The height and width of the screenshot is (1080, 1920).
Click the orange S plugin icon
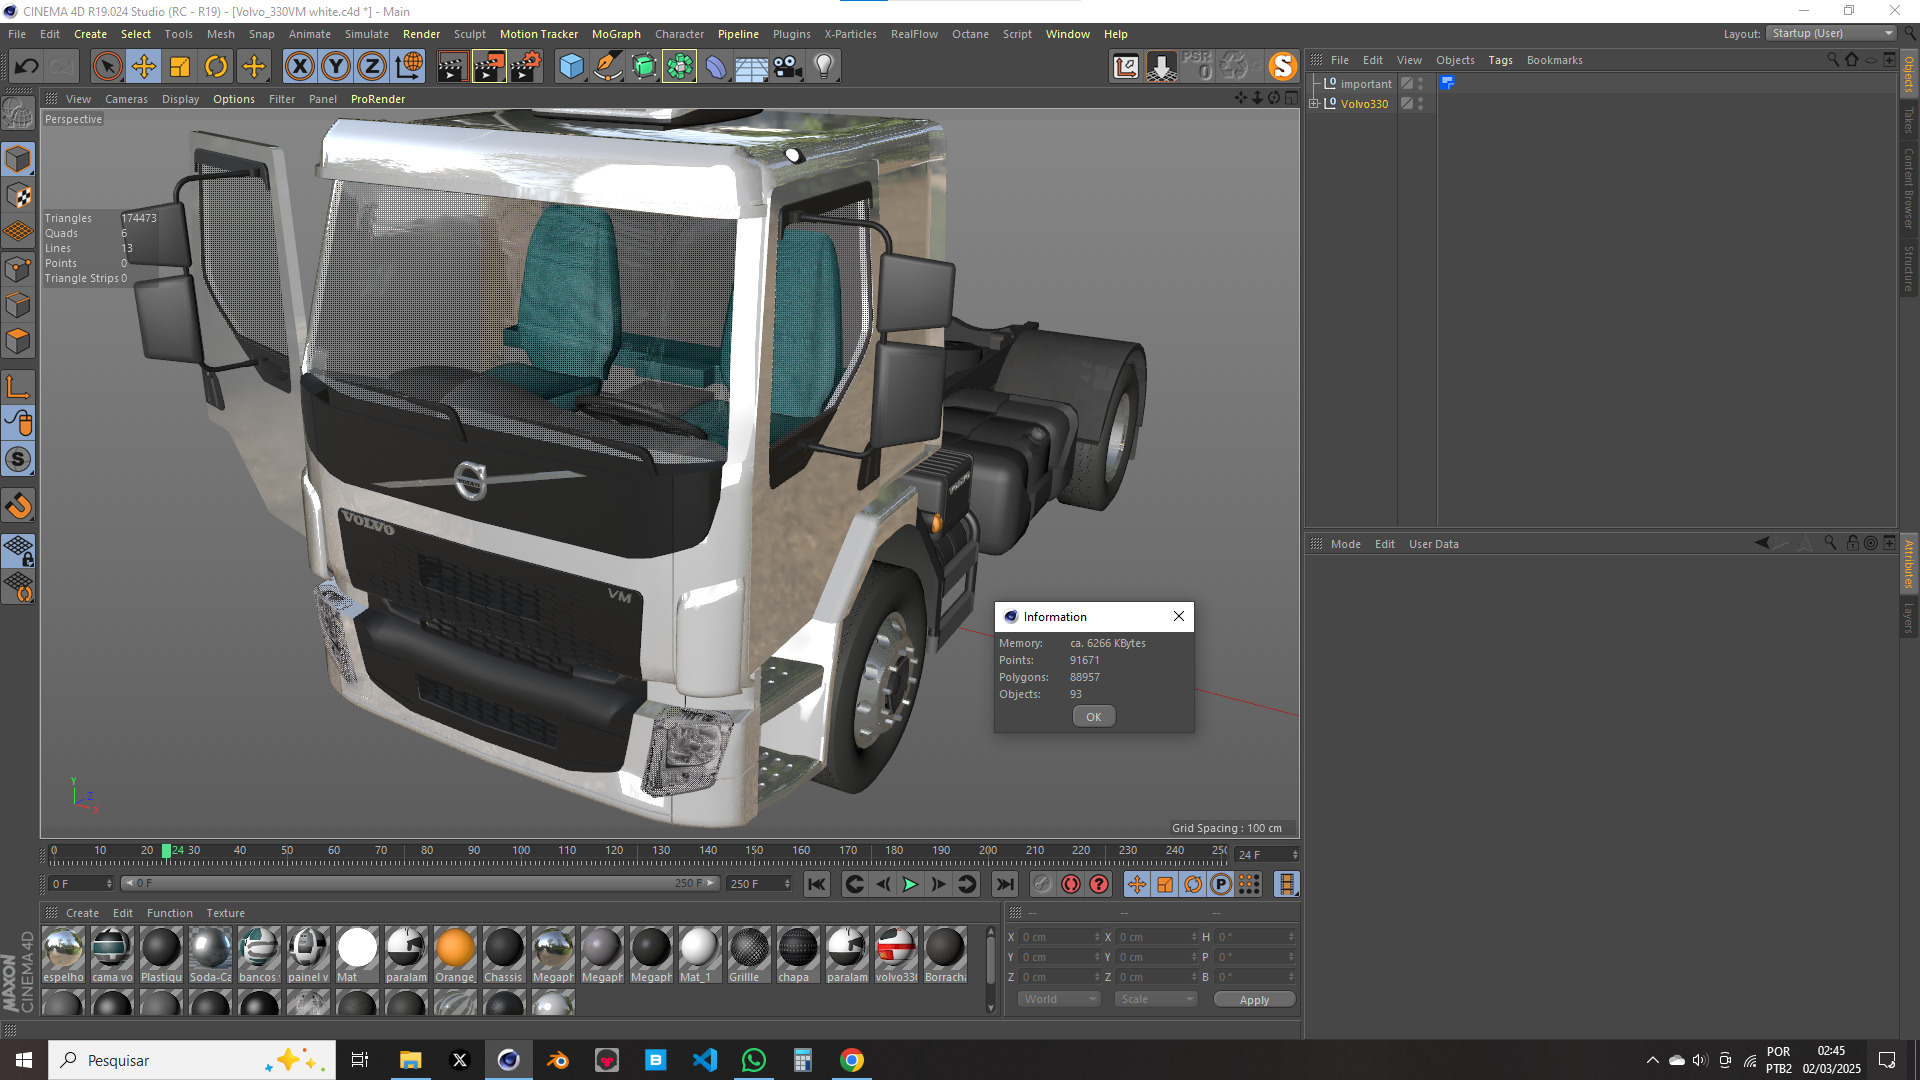tap(1282, 67)
